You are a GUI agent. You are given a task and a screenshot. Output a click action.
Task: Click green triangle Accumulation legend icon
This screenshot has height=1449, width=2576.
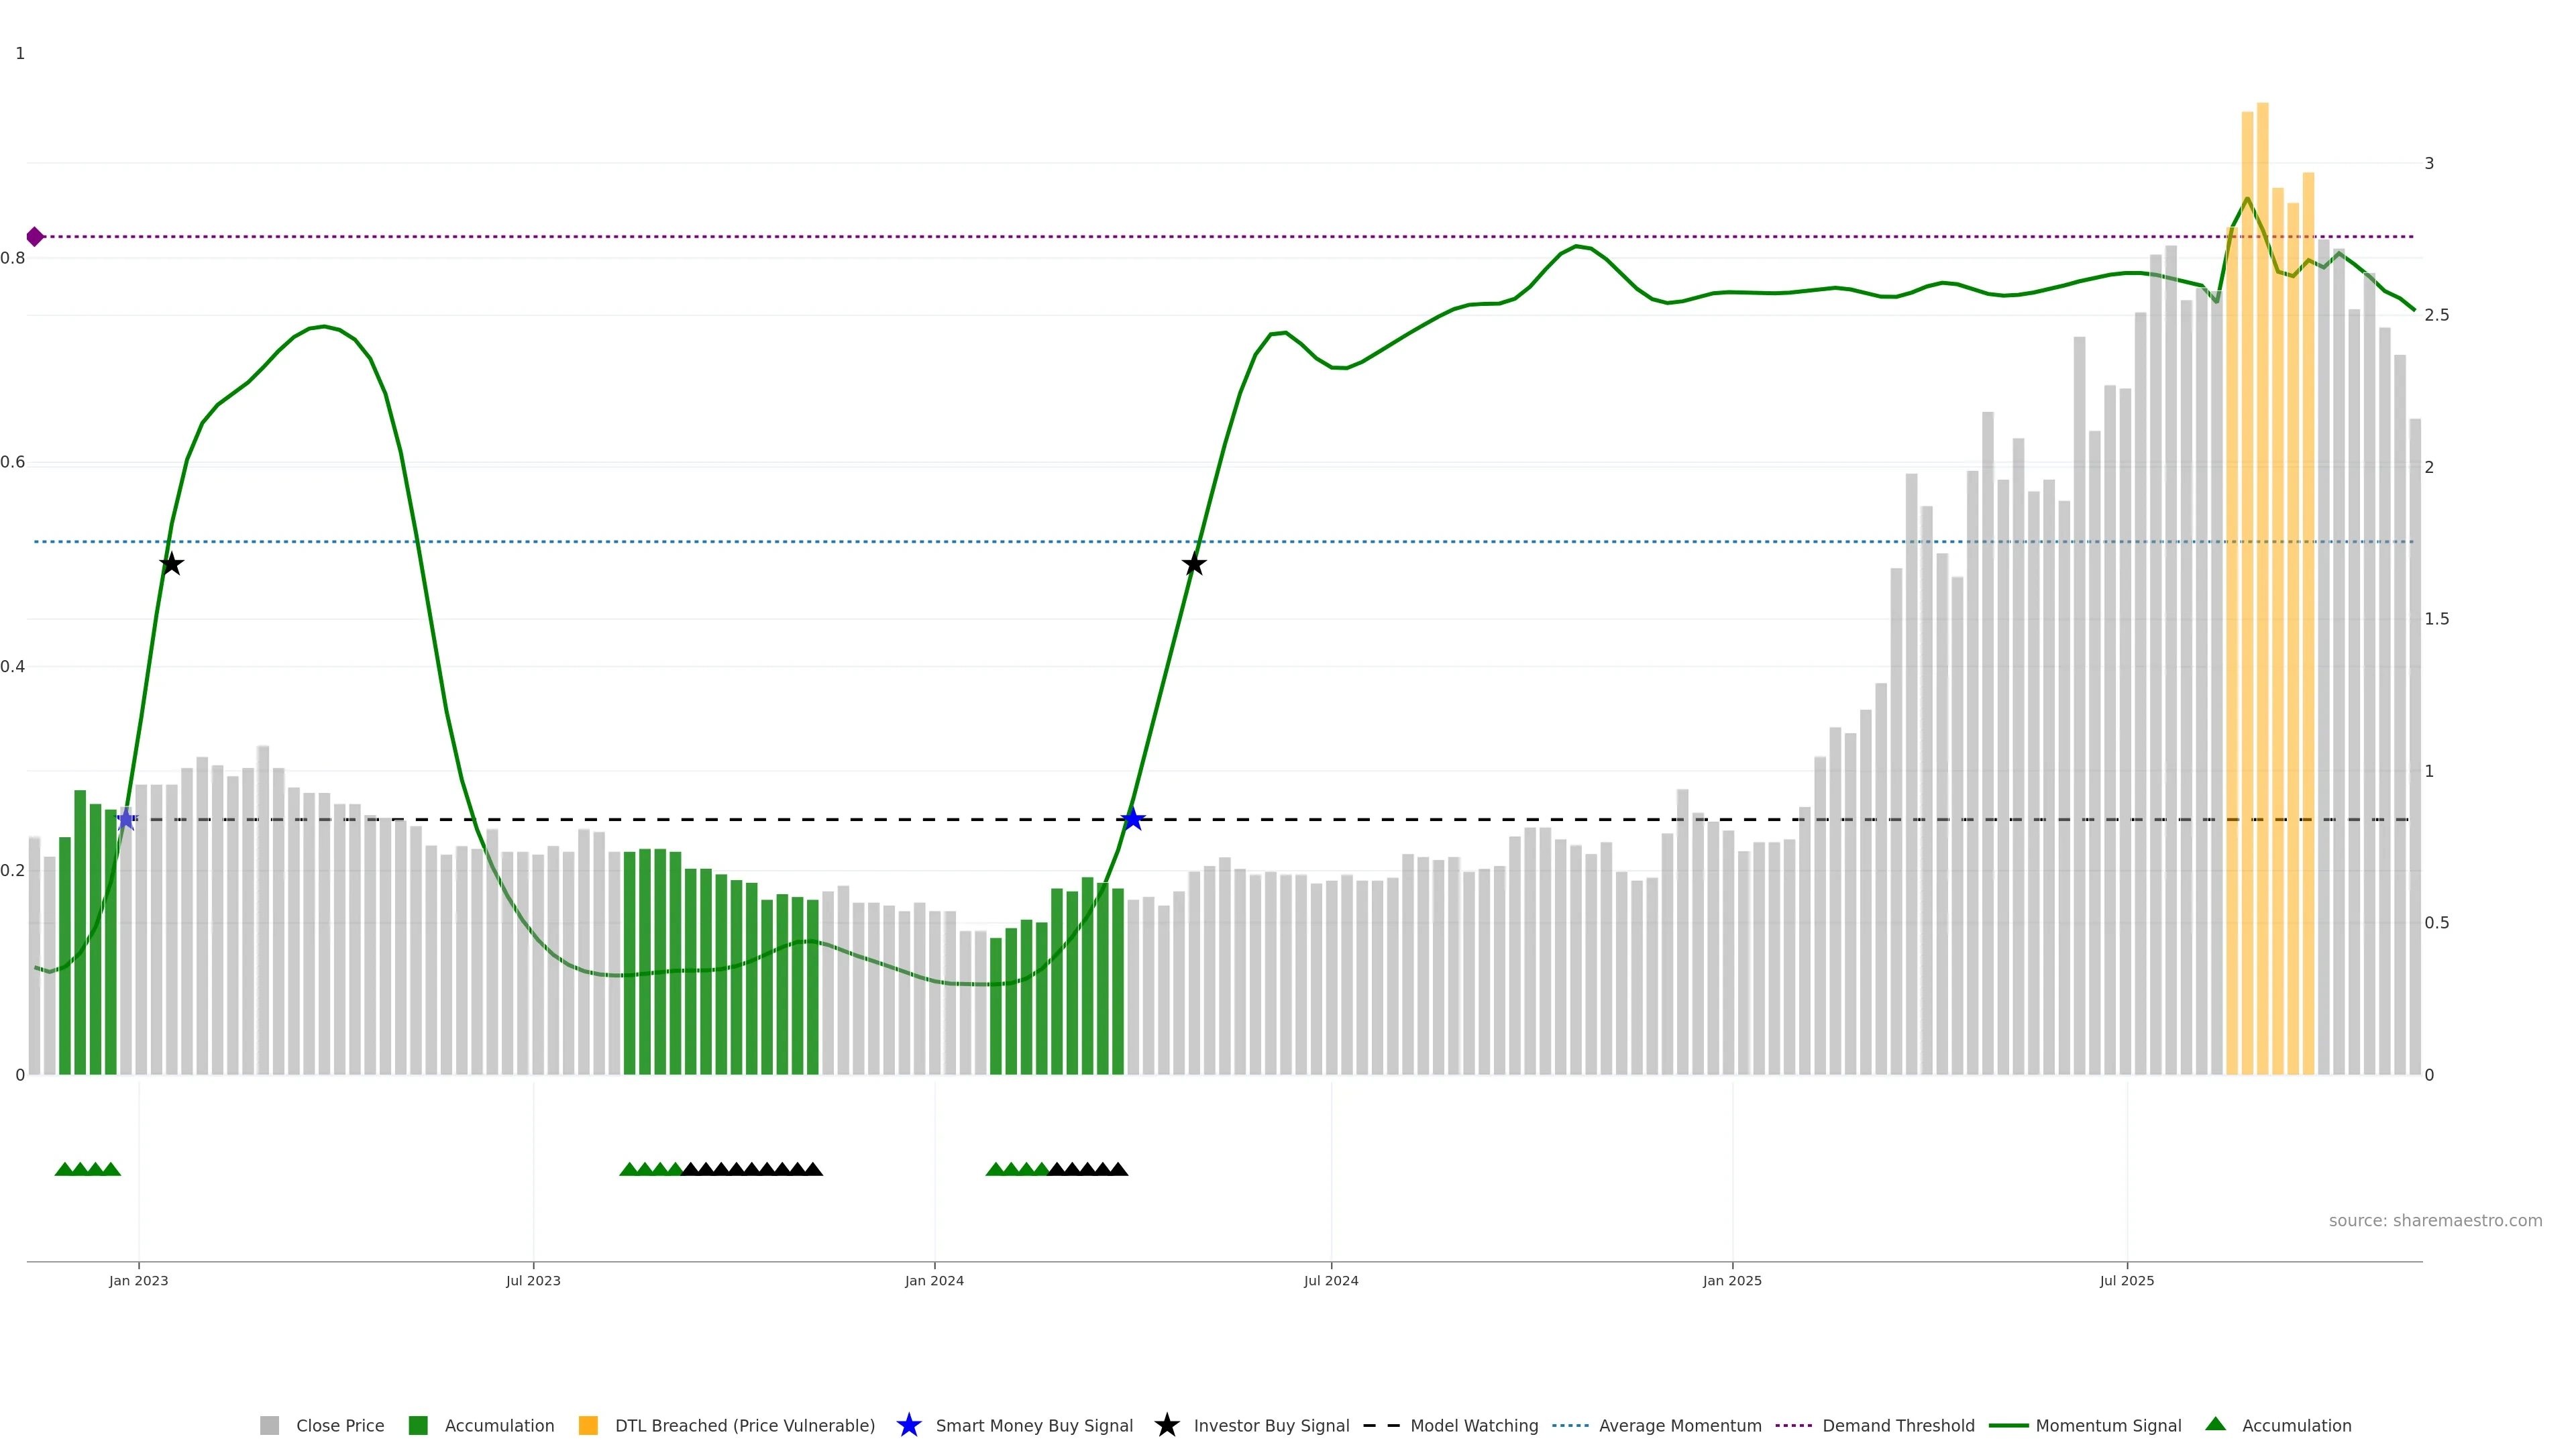pos(2215,1425)
